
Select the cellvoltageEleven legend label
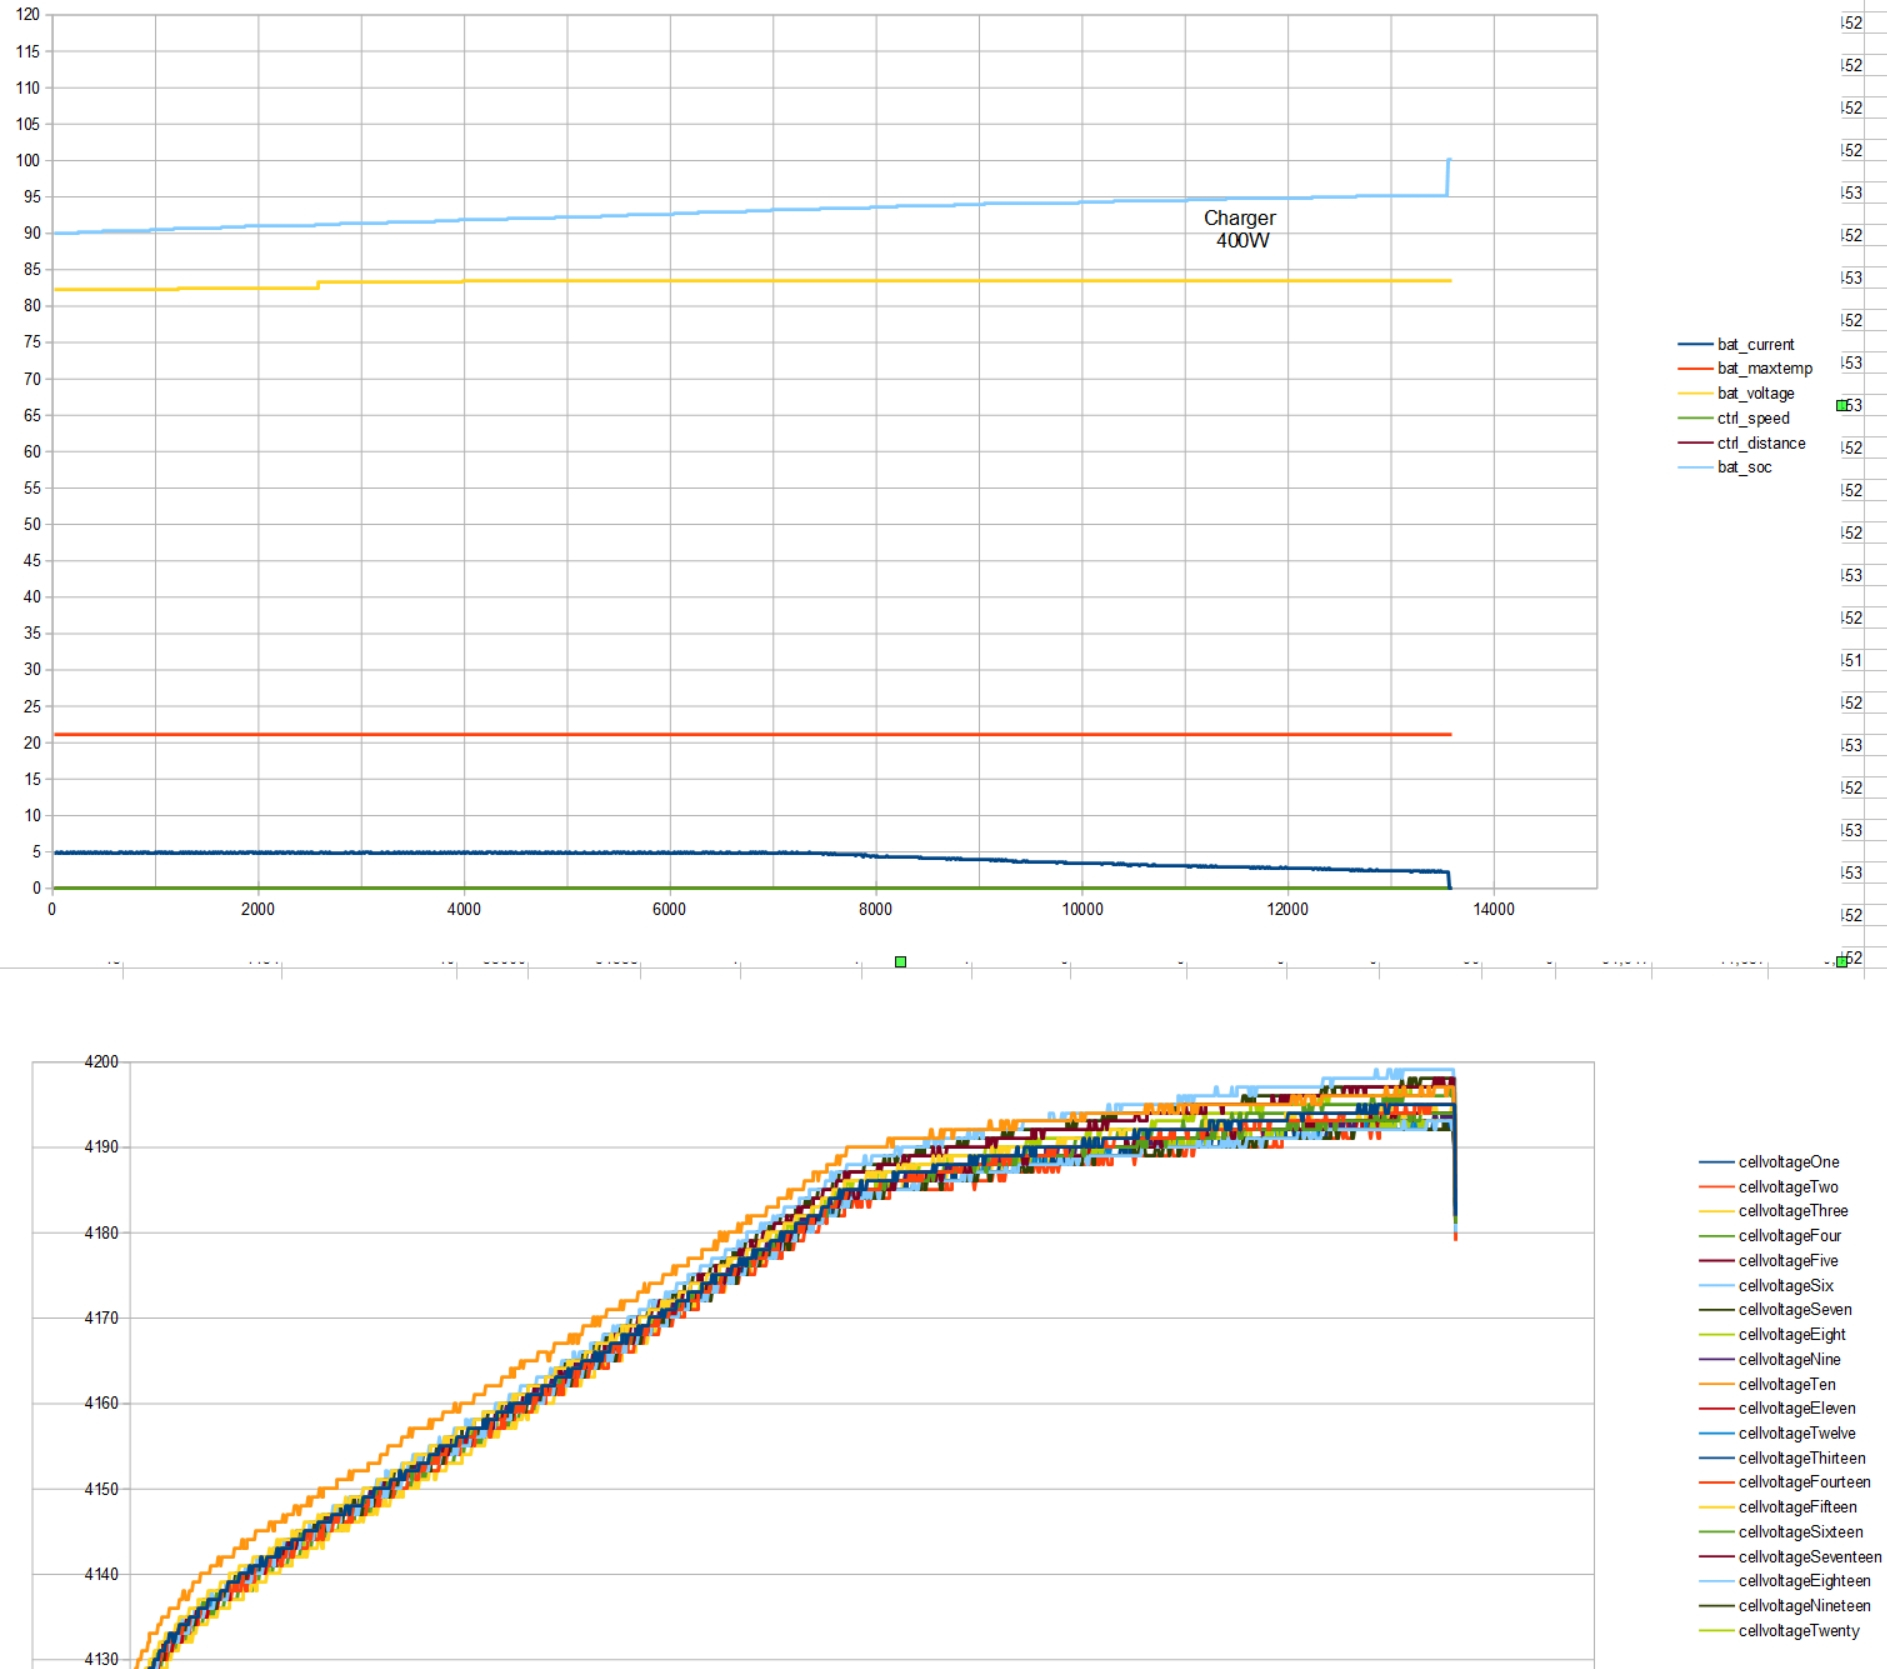[1796, 1408]
